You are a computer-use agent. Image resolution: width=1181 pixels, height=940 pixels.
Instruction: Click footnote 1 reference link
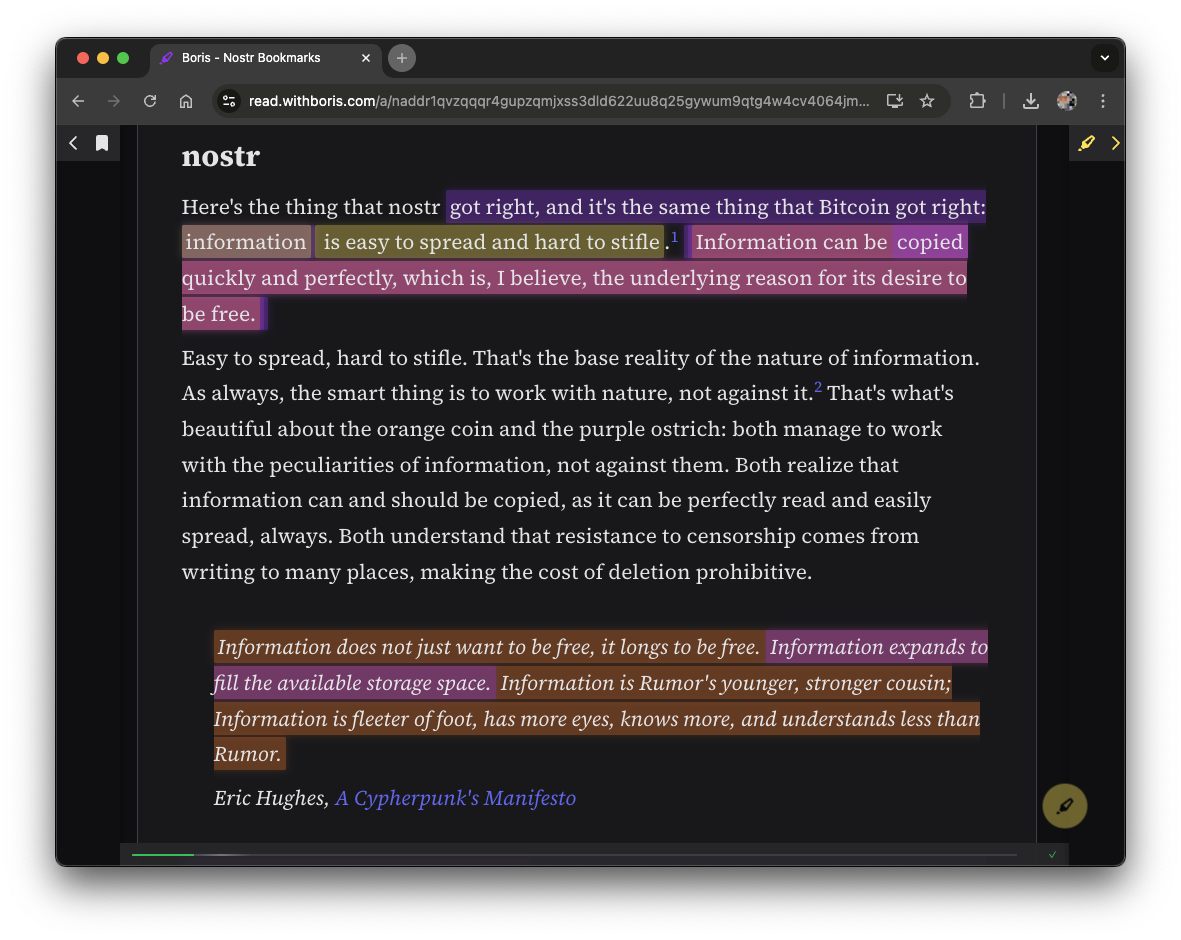point(674,237)
